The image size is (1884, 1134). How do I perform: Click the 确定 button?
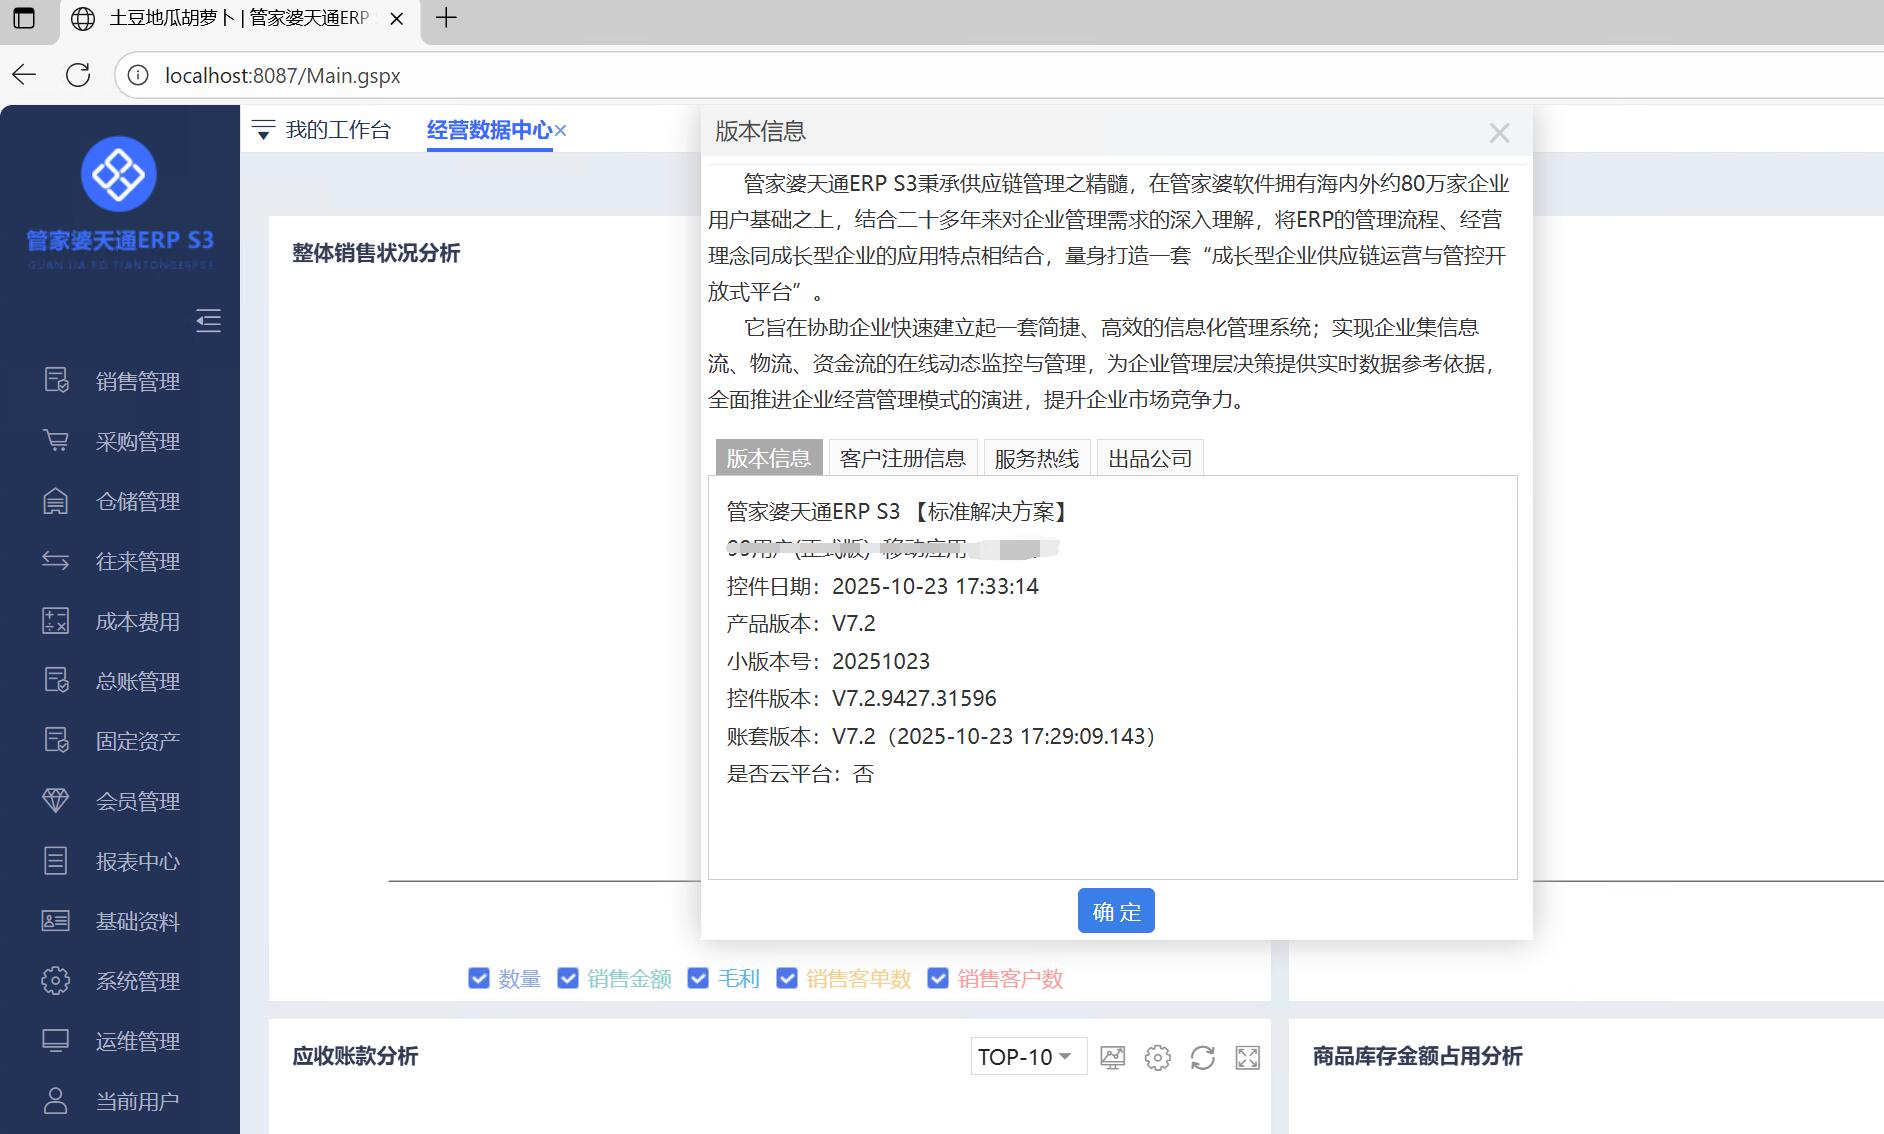[x=1116, y=911]
